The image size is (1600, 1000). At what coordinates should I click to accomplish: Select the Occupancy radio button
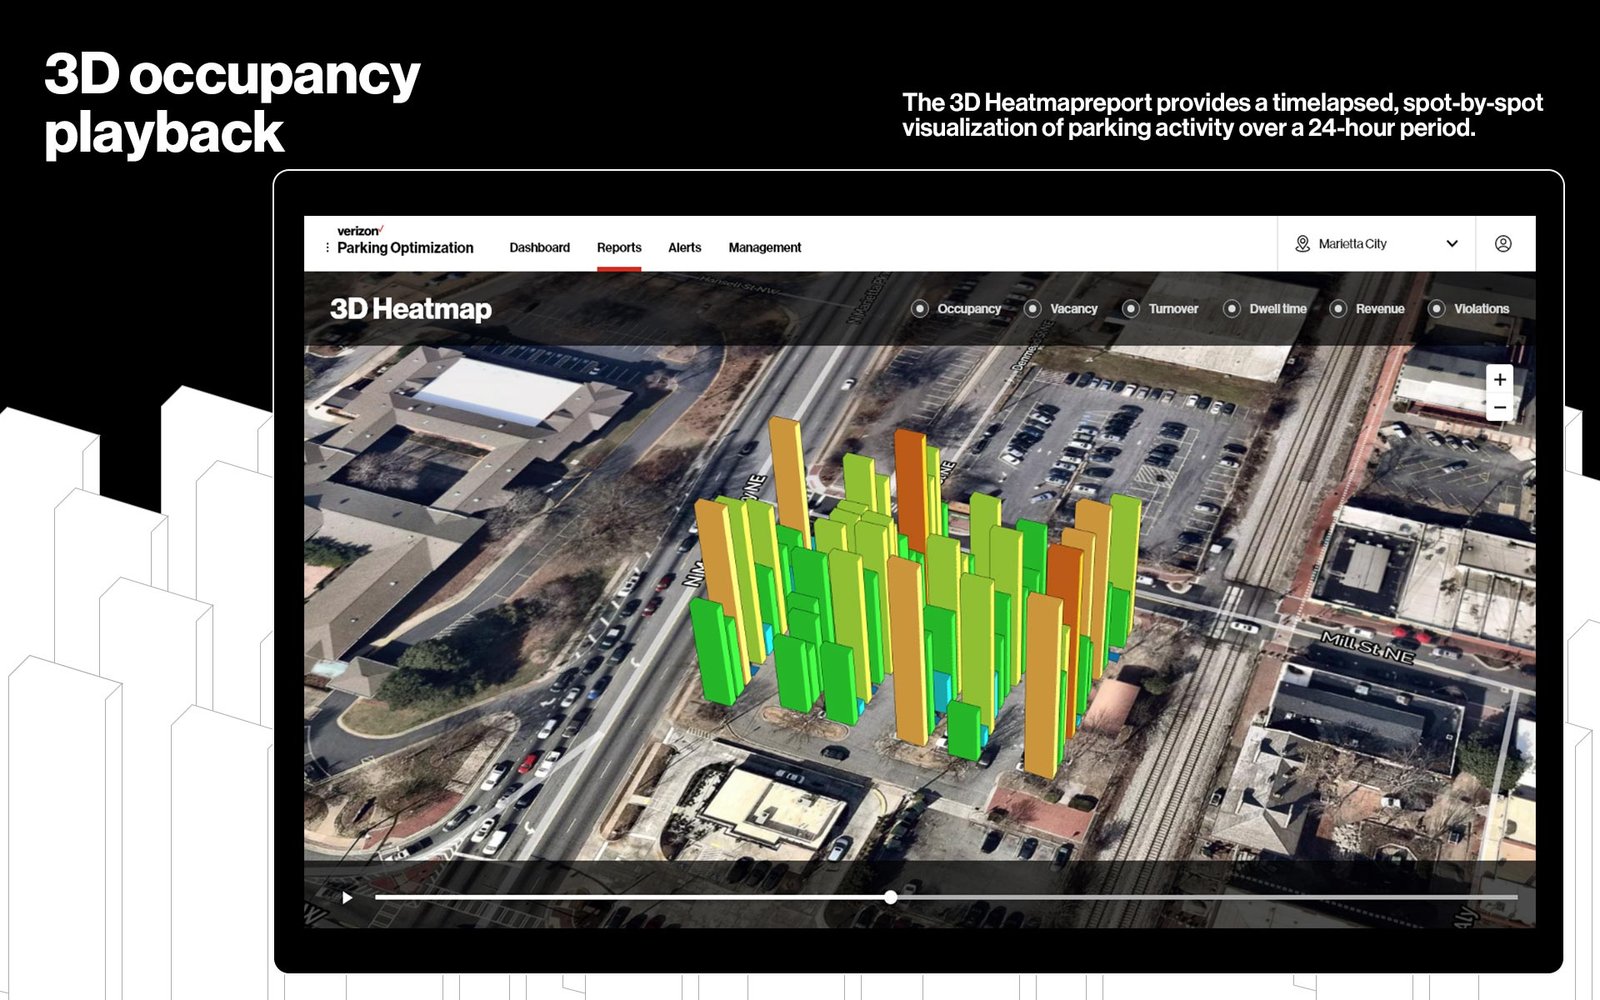click(920, 309)
